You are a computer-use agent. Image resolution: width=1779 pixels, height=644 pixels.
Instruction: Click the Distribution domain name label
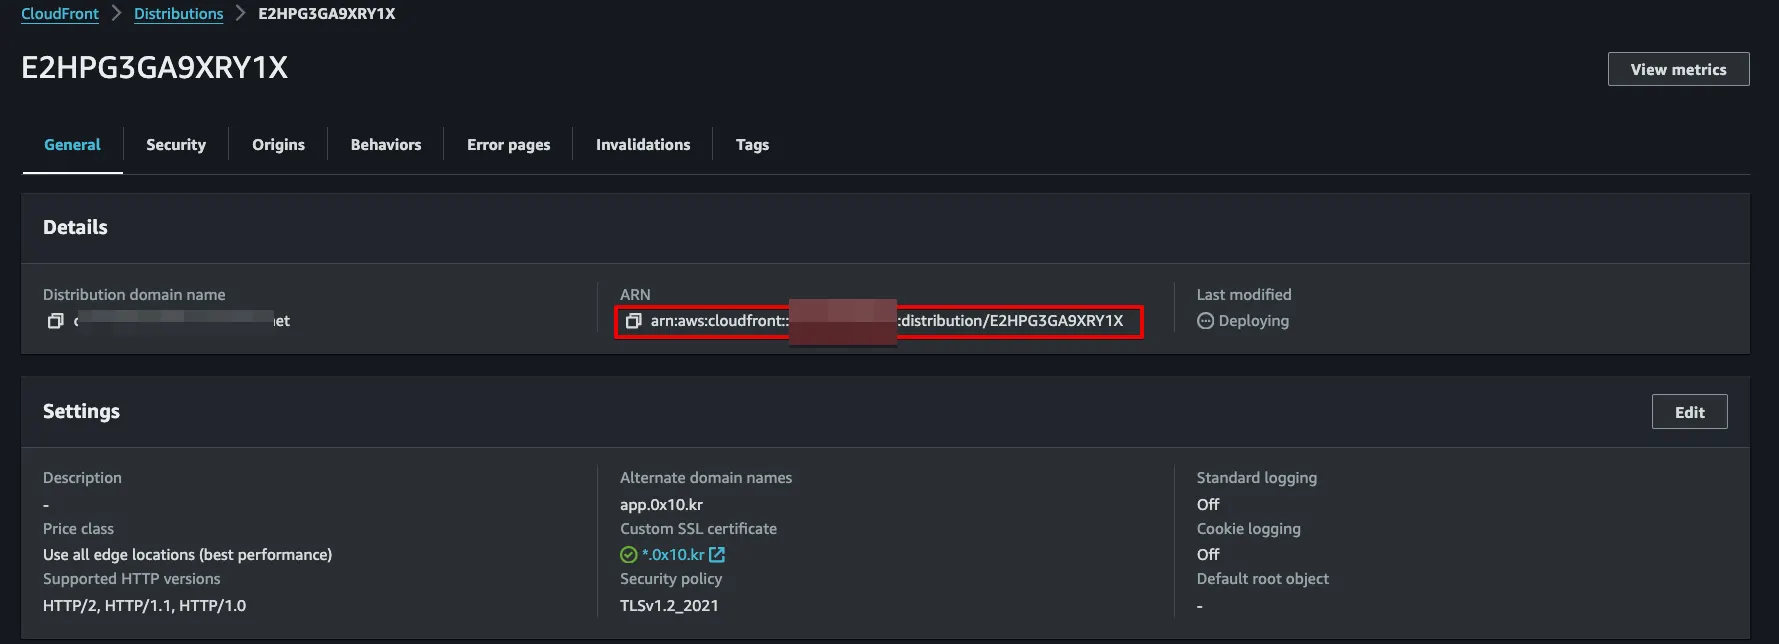coord(134,295)
